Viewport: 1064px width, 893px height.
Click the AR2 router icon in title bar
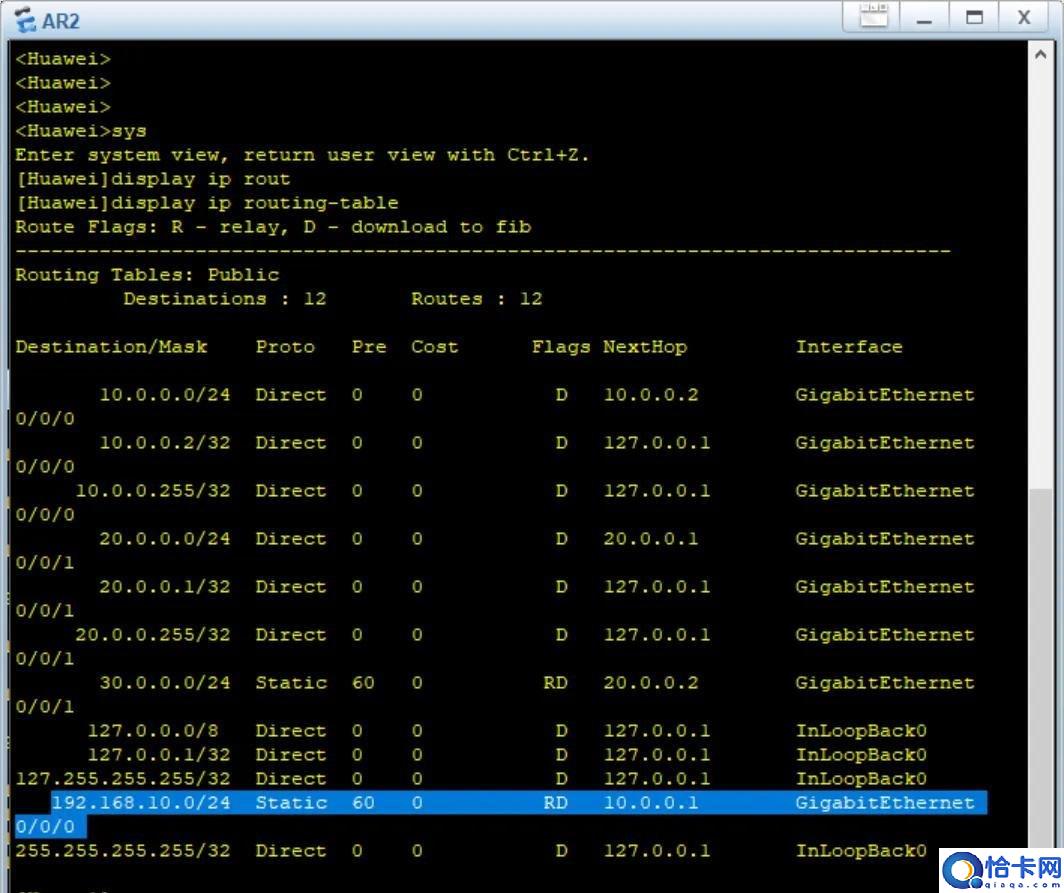click(24, 19)
